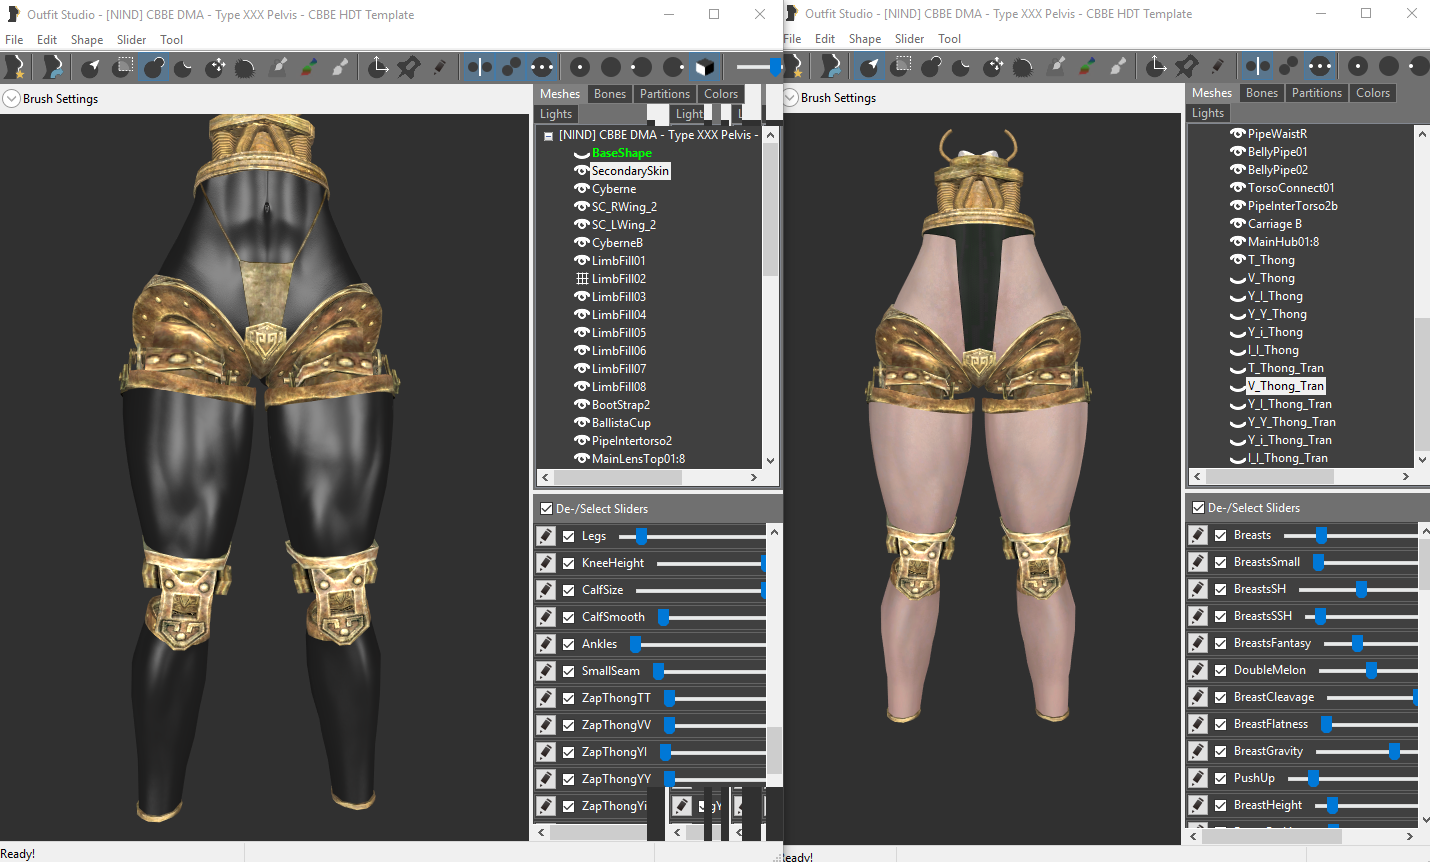Click up arrow of right mesh list scrollbar
This screenshot has width=1430, height=862.
(x=1423, y=133)
